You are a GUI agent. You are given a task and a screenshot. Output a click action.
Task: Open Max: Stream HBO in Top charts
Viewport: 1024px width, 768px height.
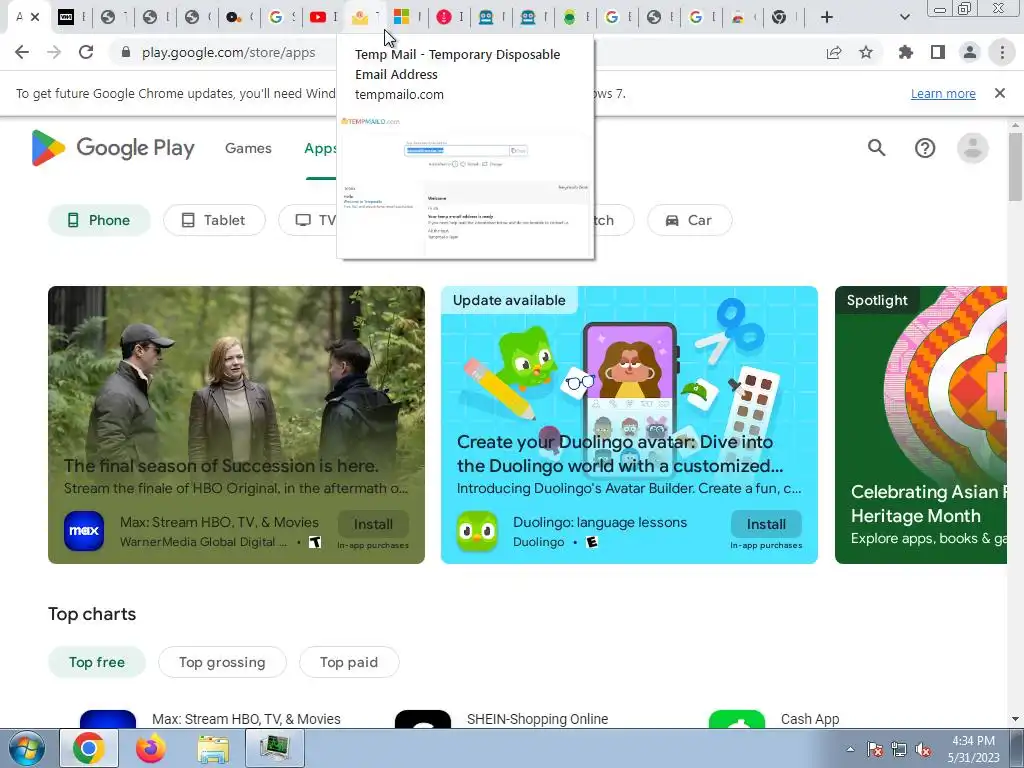246,719
